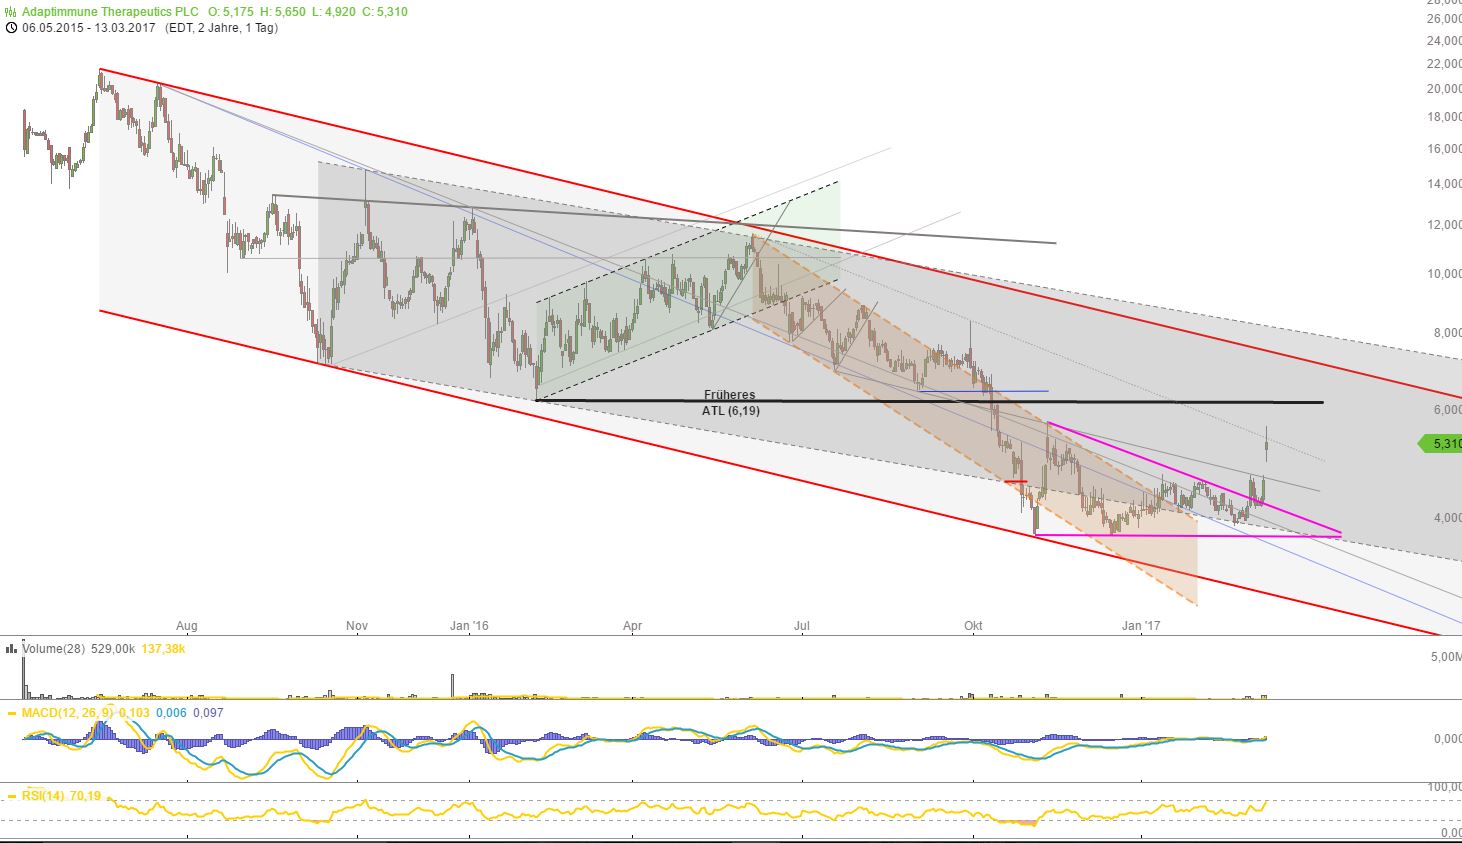Click the candlestick chart-type icon beside the title
Viewport: 1462px width, 843px height.
[11, 12]
